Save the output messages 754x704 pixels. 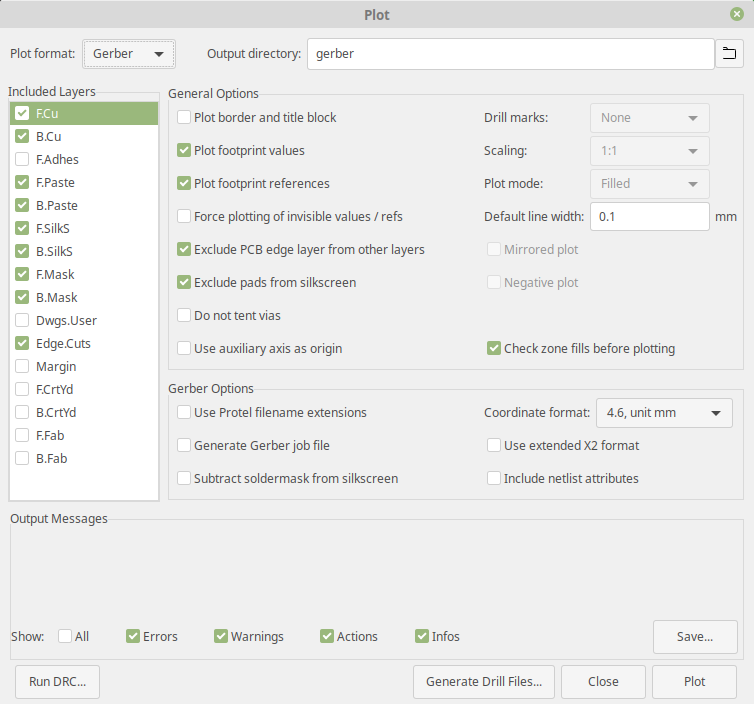click(x=694, y=637)
